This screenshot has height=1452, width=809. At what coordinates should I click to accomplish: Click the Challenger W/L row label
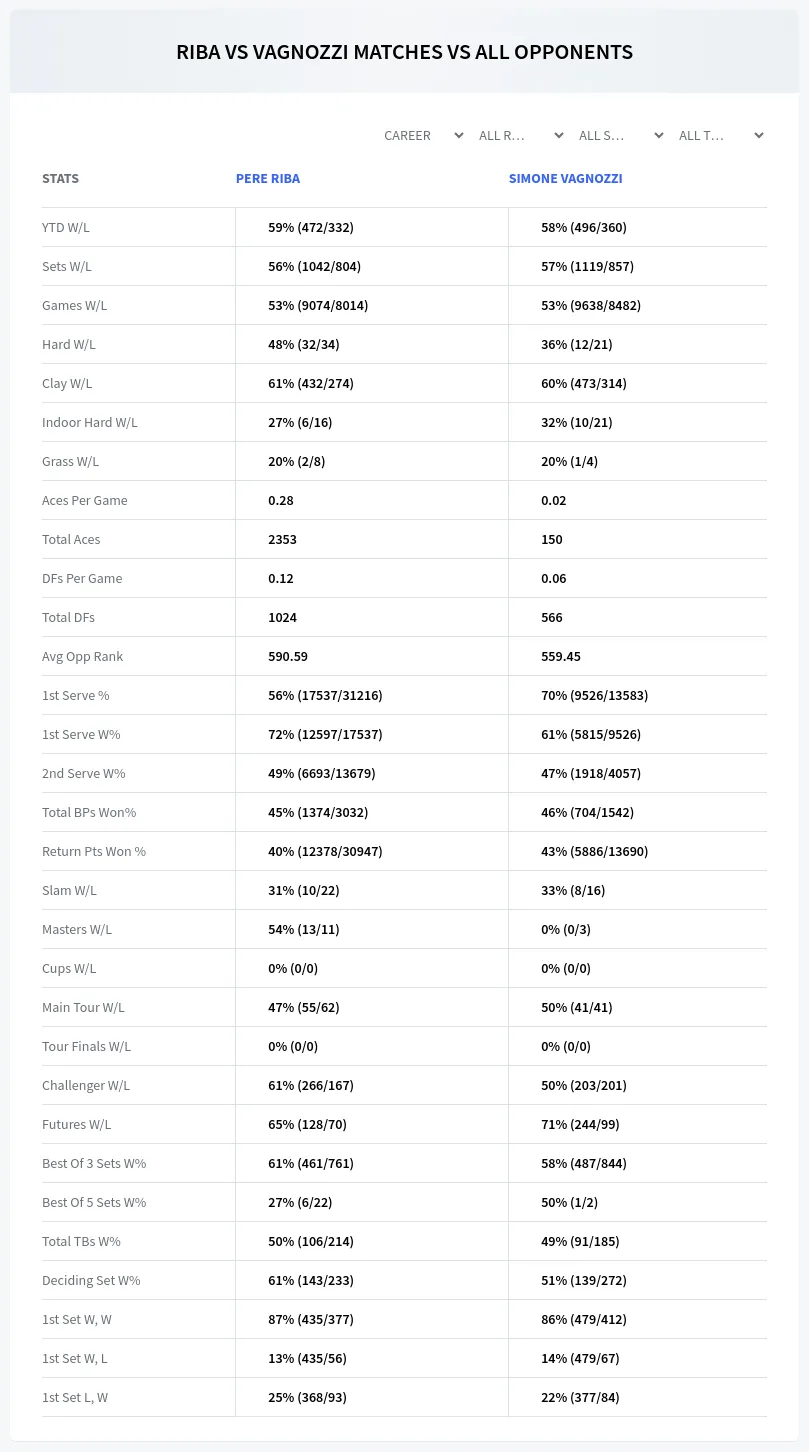[x=86, y=1085]
